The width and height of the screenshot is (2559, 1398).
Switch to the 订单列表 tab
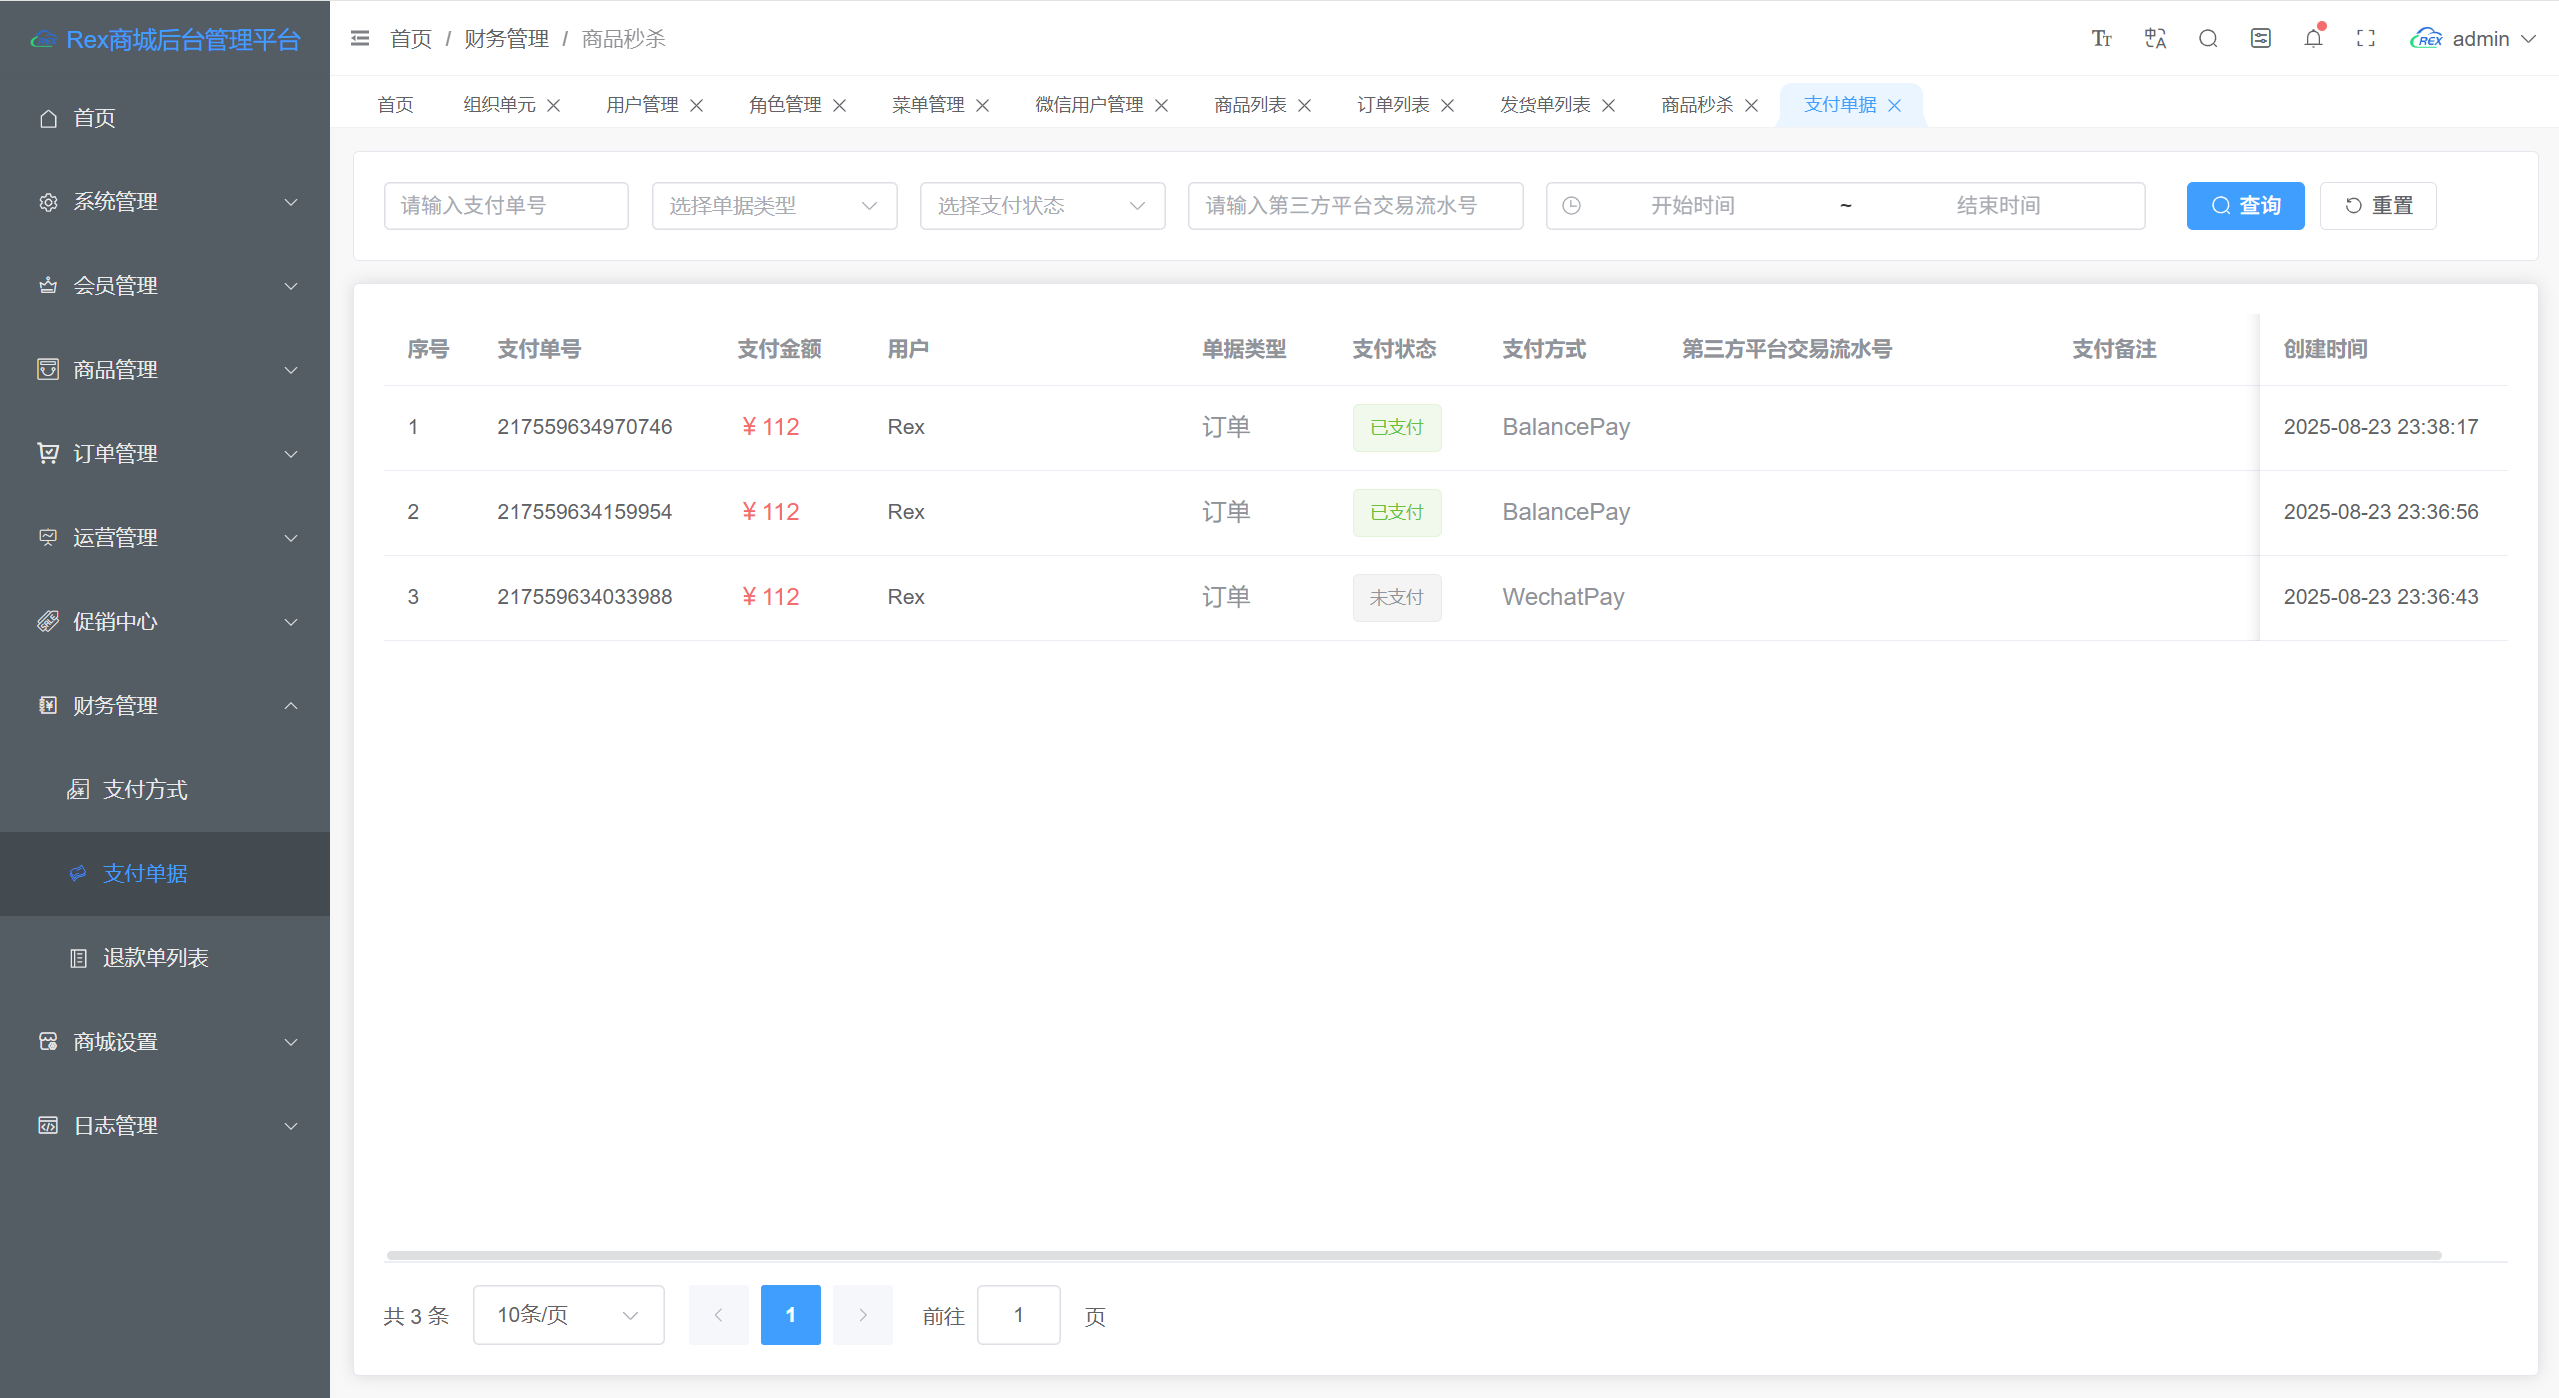coord(1393,105)
